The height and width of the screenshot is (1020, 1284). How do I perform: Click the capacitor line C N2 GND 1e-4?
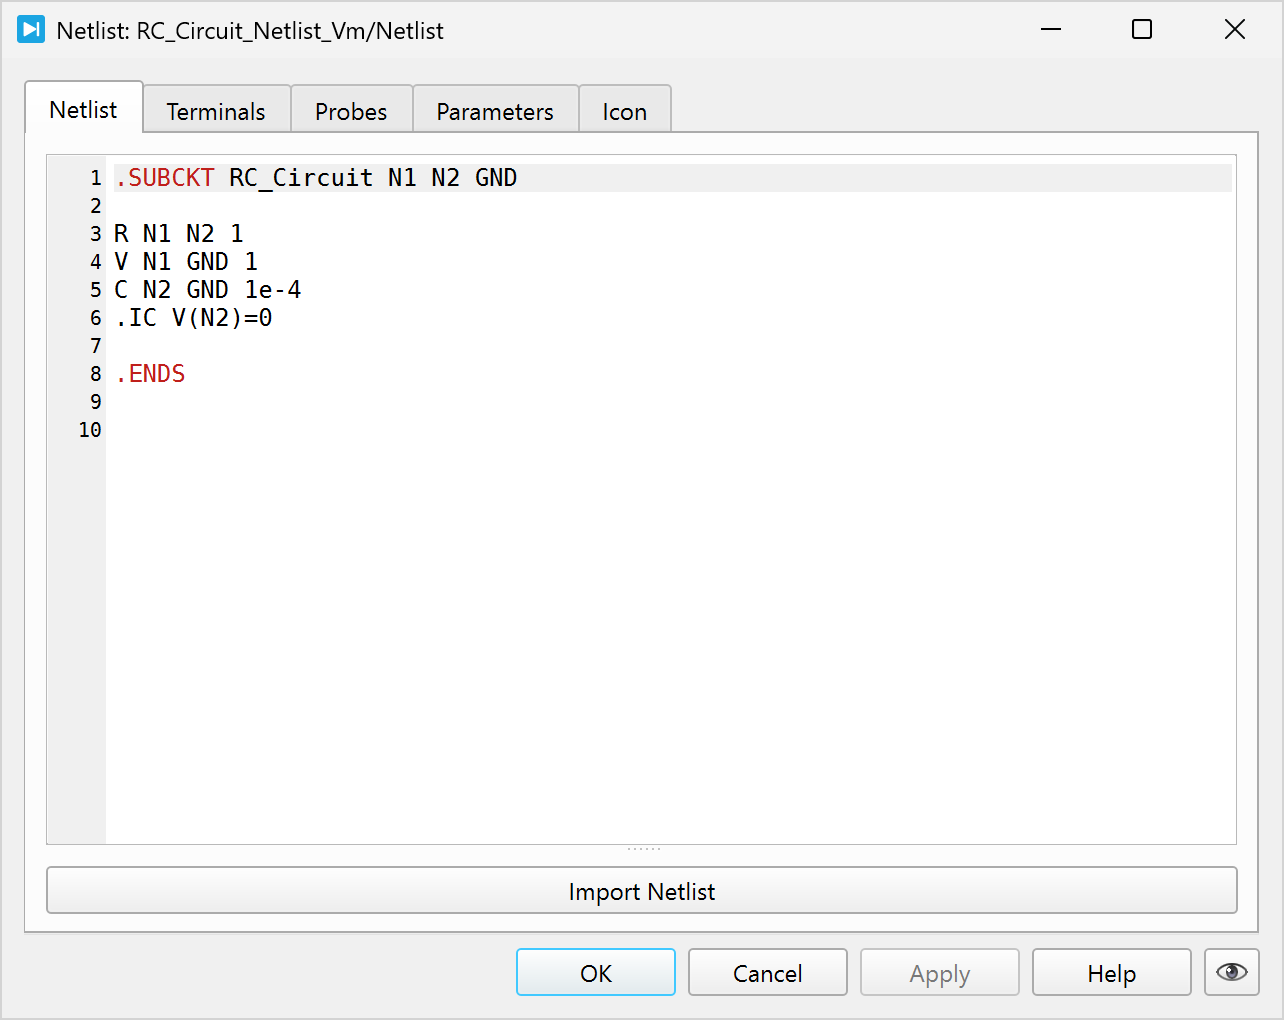tap(208, 290)
